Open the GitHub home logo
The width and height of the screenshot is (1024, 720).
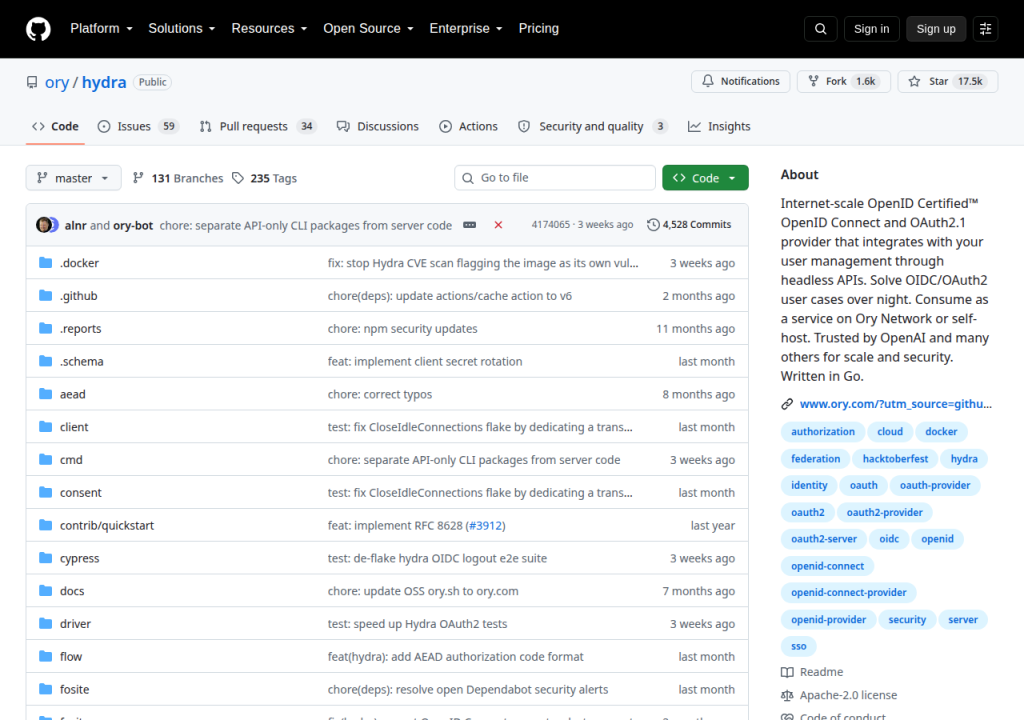38,29
